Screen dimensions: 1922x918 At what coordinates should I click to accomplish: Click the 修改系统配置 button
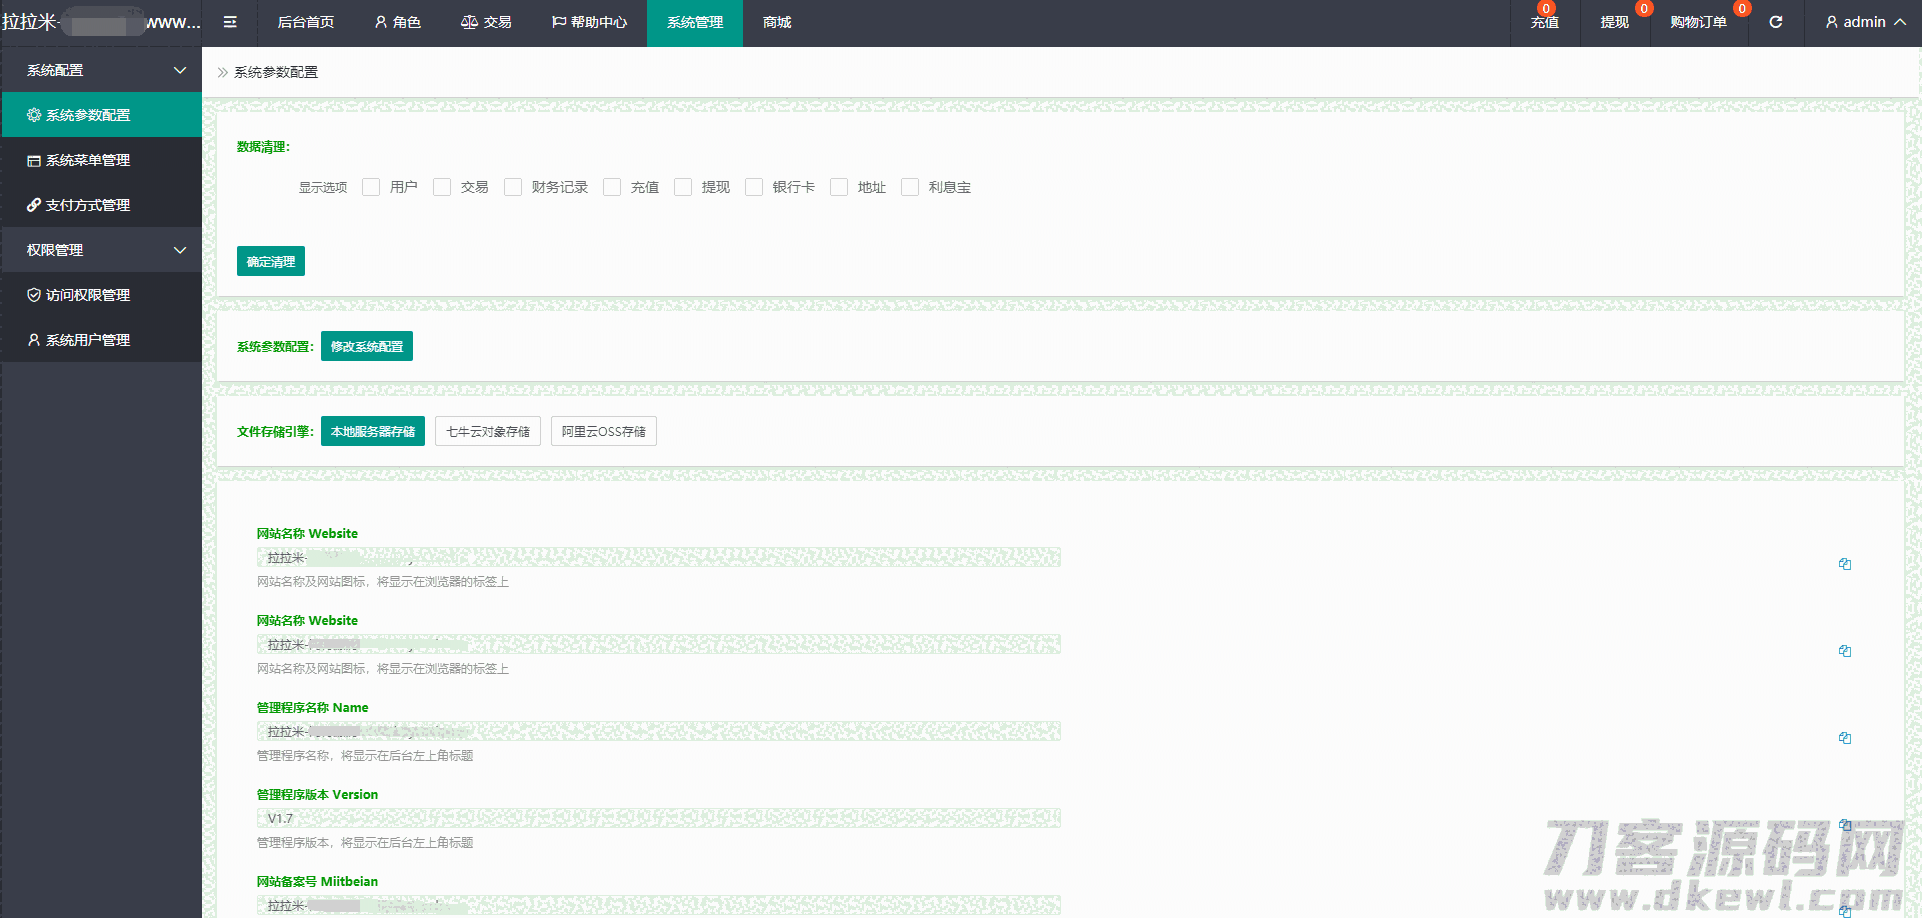(367, 346)
